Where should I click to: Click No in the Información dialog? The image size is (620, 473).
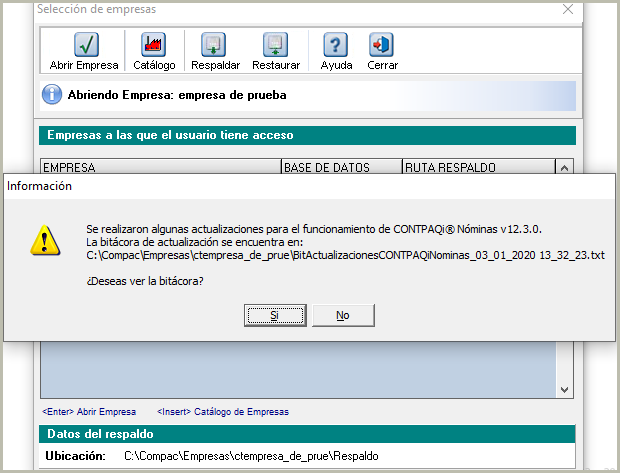click(x=343, y=315)
